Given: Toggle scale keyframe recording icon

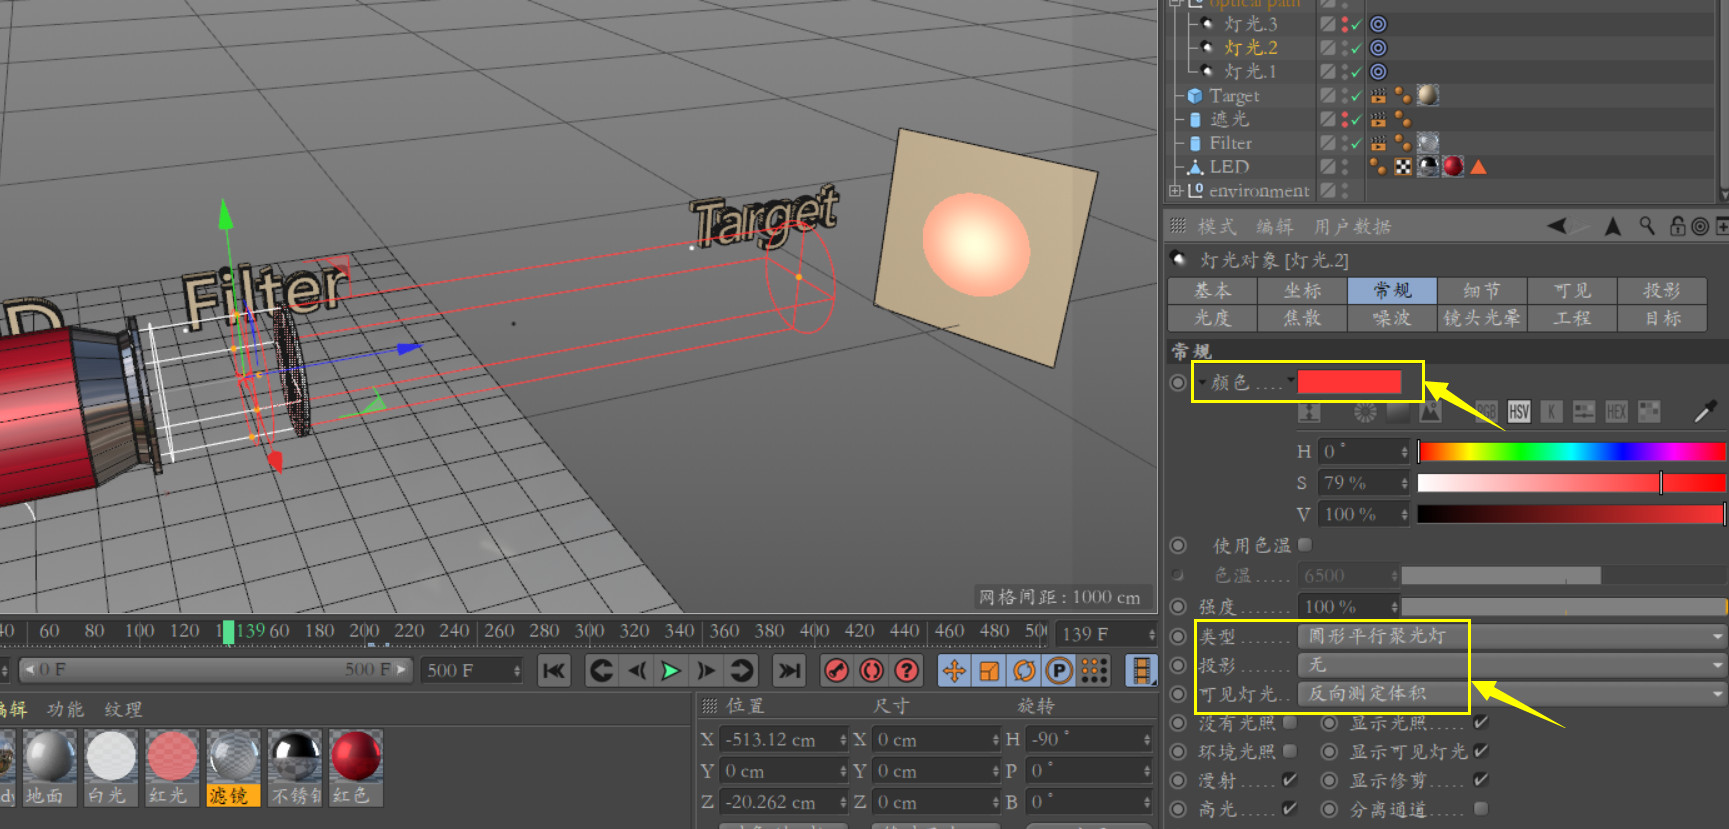Looking at the screenshot, I should point(989,670).
